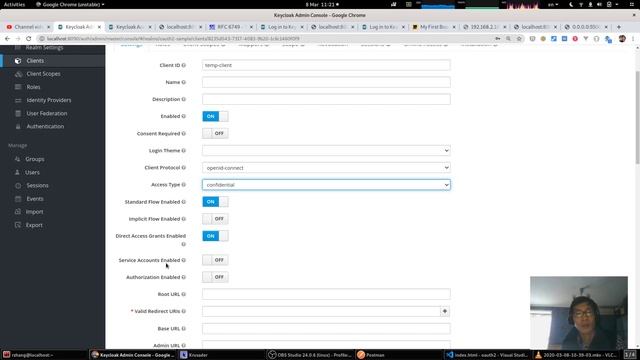
Task: Switch to the 0.0.0.0 tab
Action: 586,27
